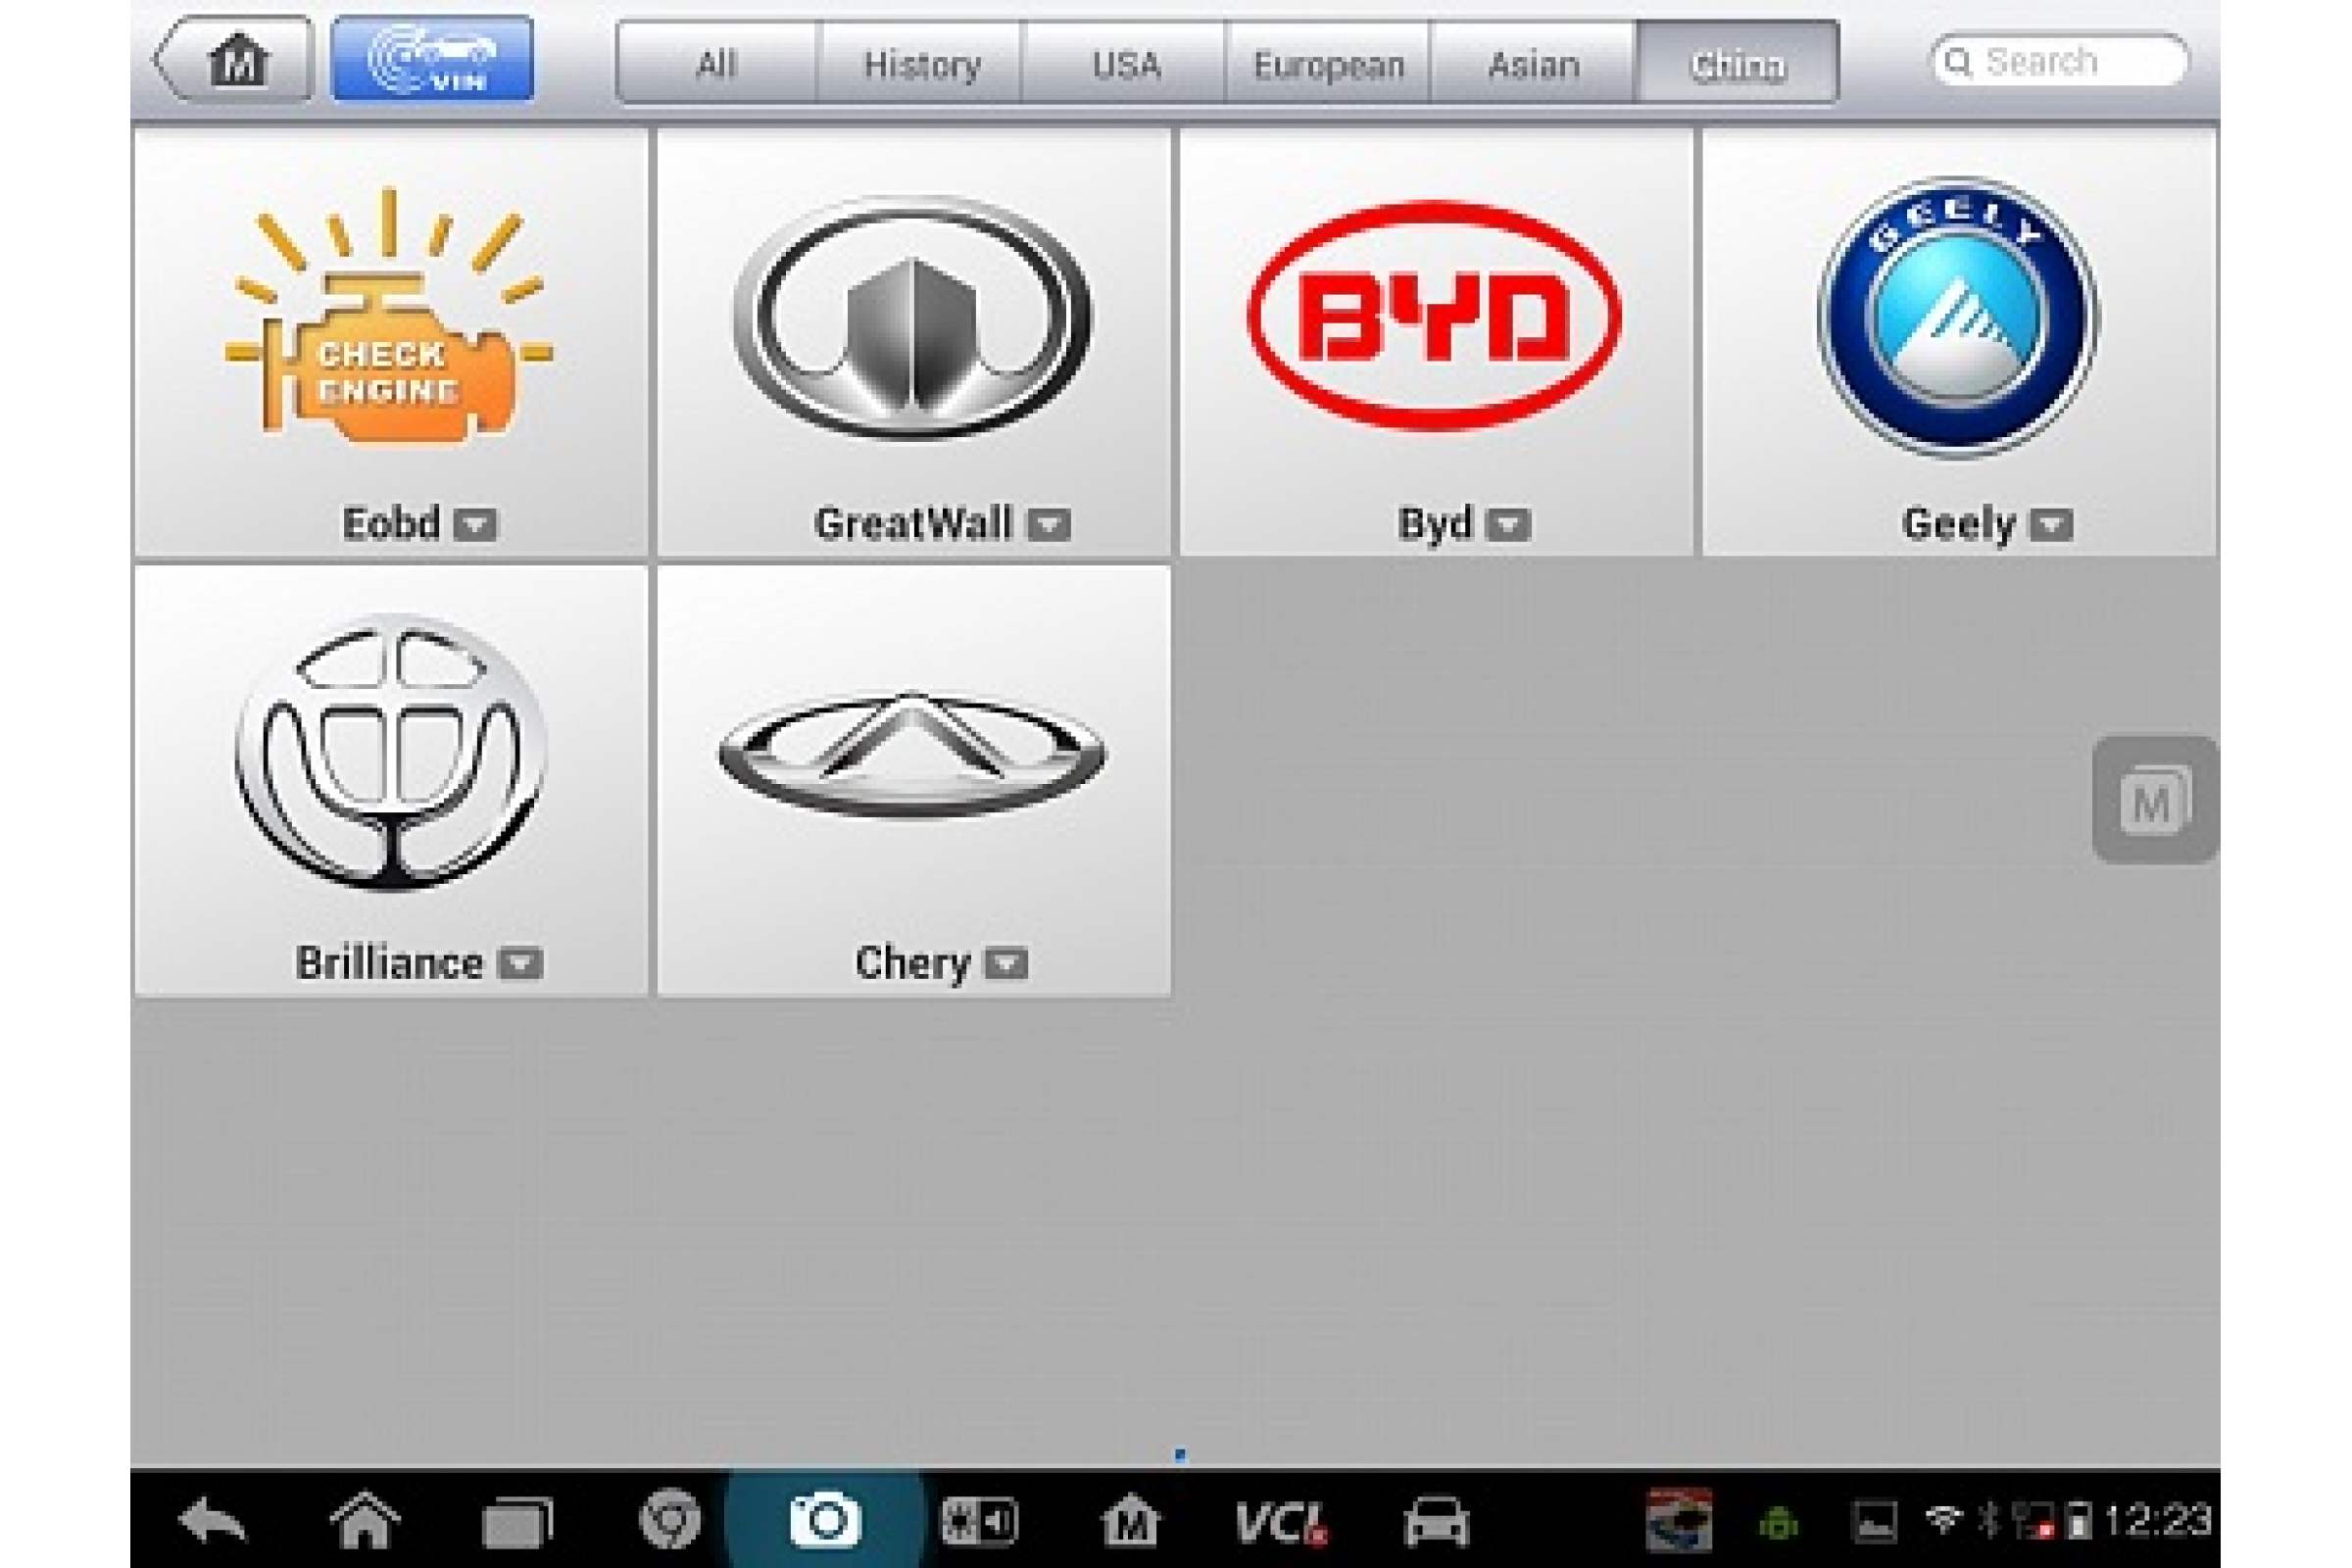Viewport: 2352px width, 1568px height.
Task: Select the China tab
Action: (x=1738, y=64)
